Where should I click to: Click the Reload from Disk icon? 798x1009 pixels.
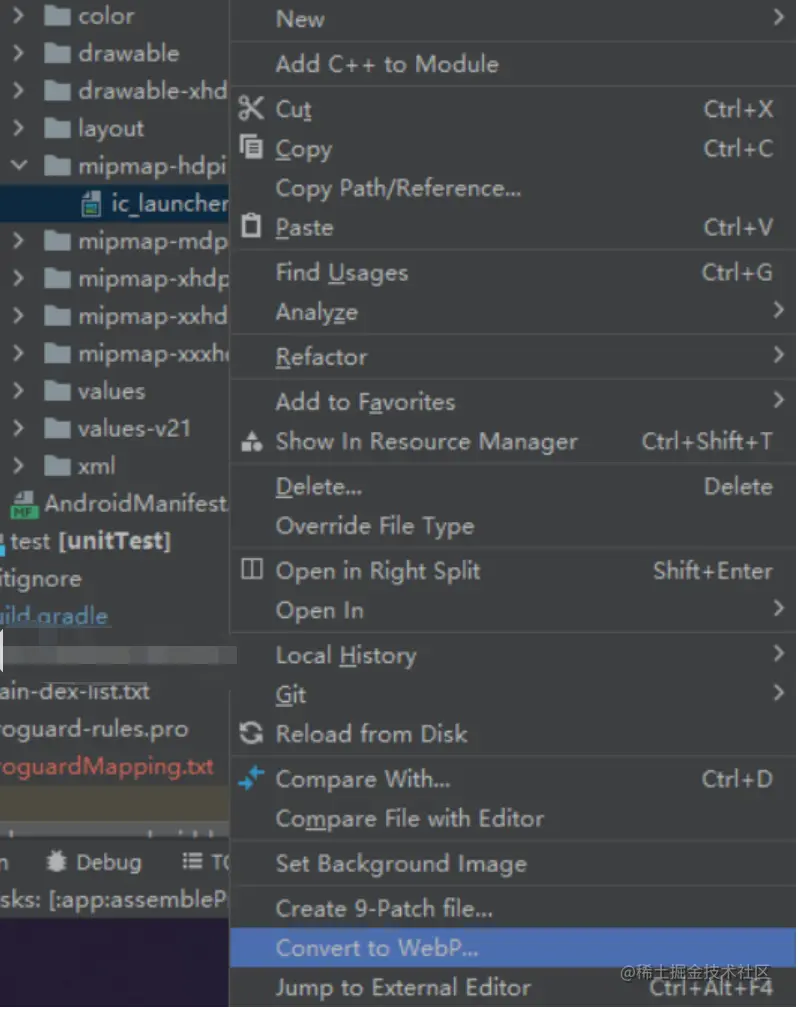[252, 733]
